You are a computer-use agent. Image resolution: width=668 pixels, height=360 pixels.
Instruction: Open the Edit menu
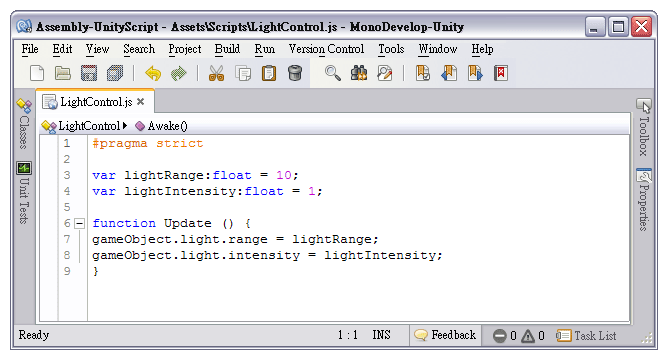62,49
